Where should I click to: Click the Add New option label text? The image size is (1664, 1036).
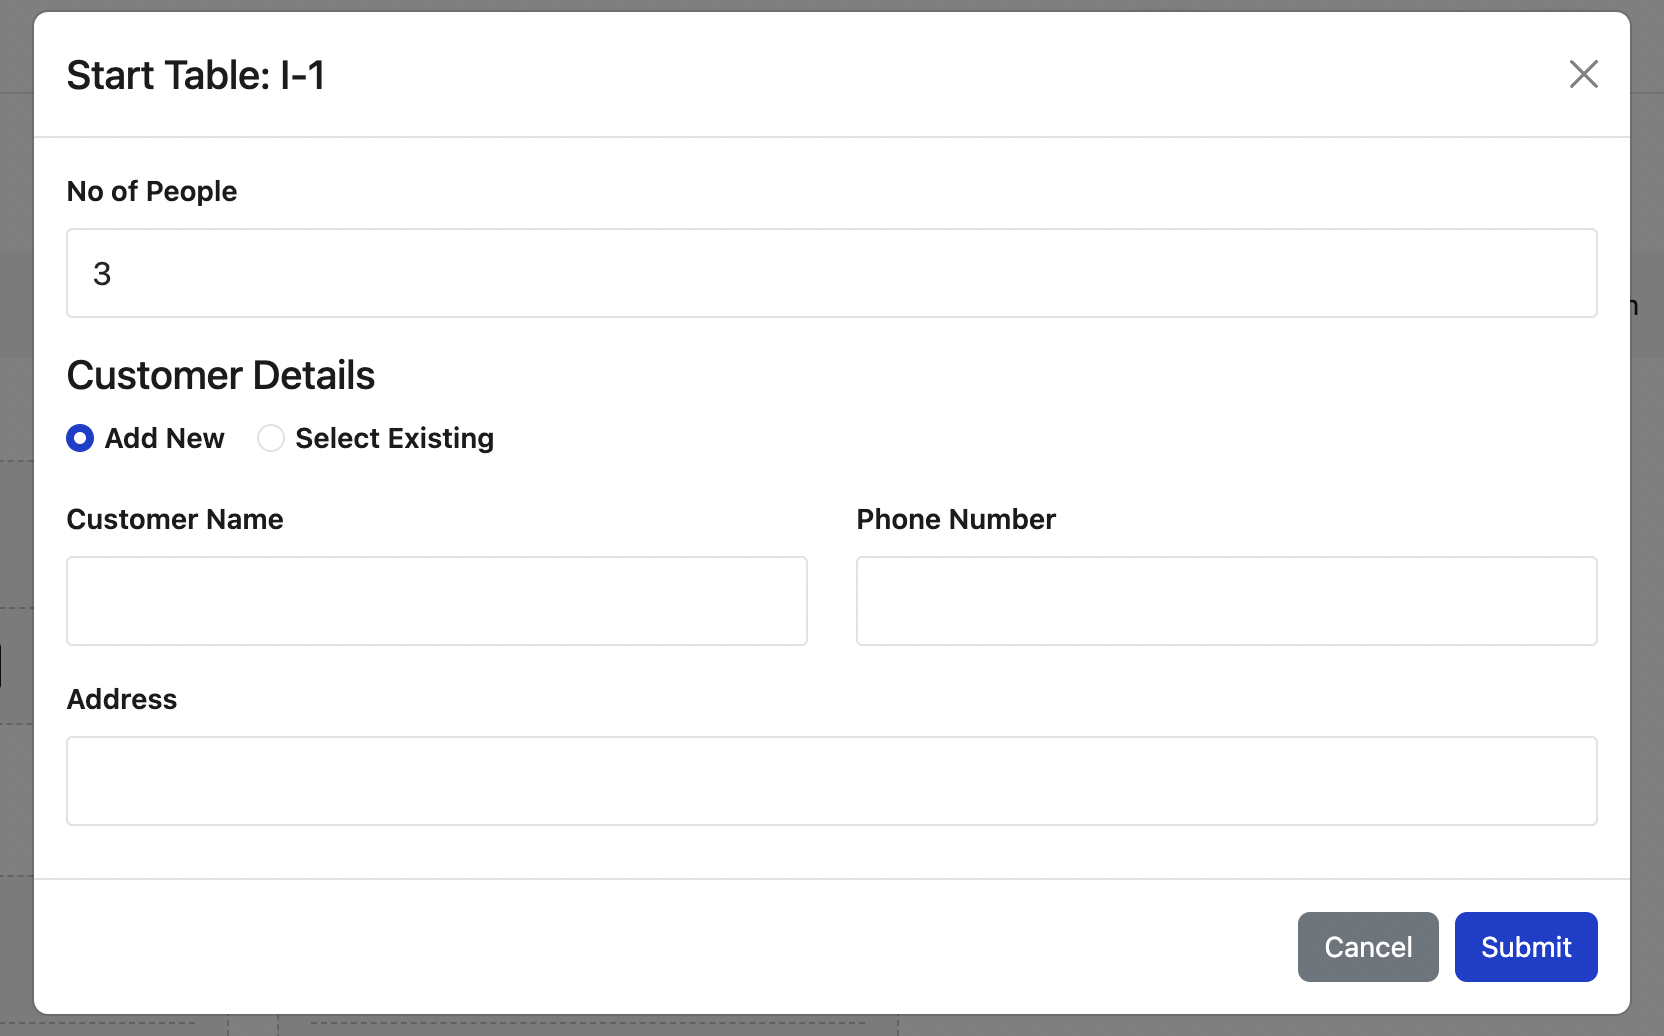tap(165, 438)
